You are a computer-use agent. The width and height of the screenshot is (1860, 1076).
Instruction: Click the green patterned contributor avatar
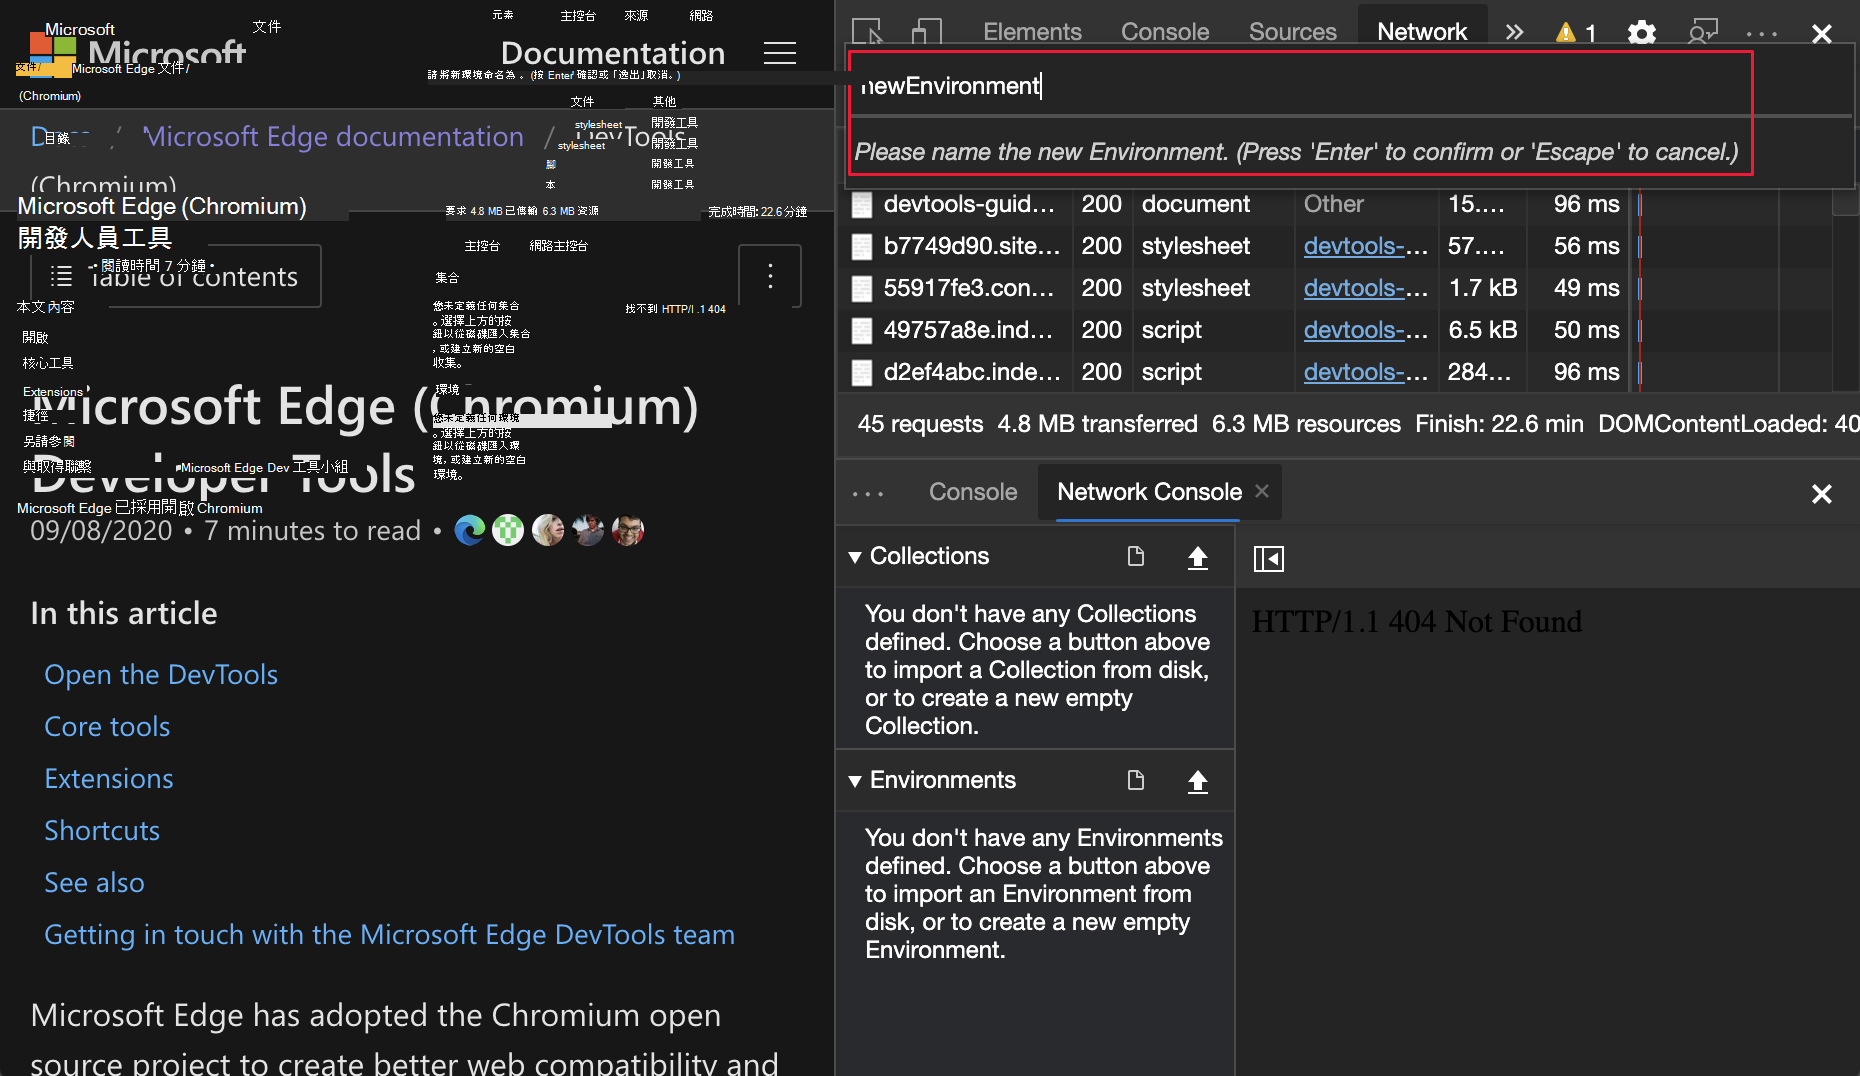(508, 530)
